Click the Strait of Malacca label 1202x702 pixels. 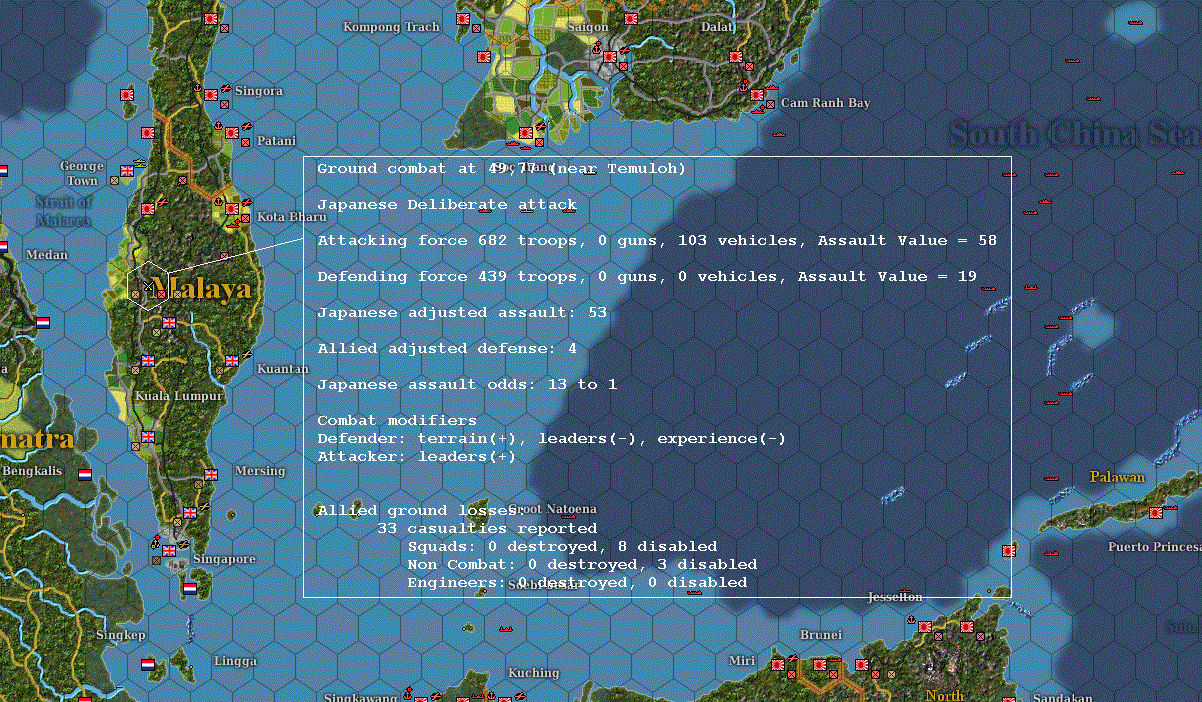tap(64, 211)
